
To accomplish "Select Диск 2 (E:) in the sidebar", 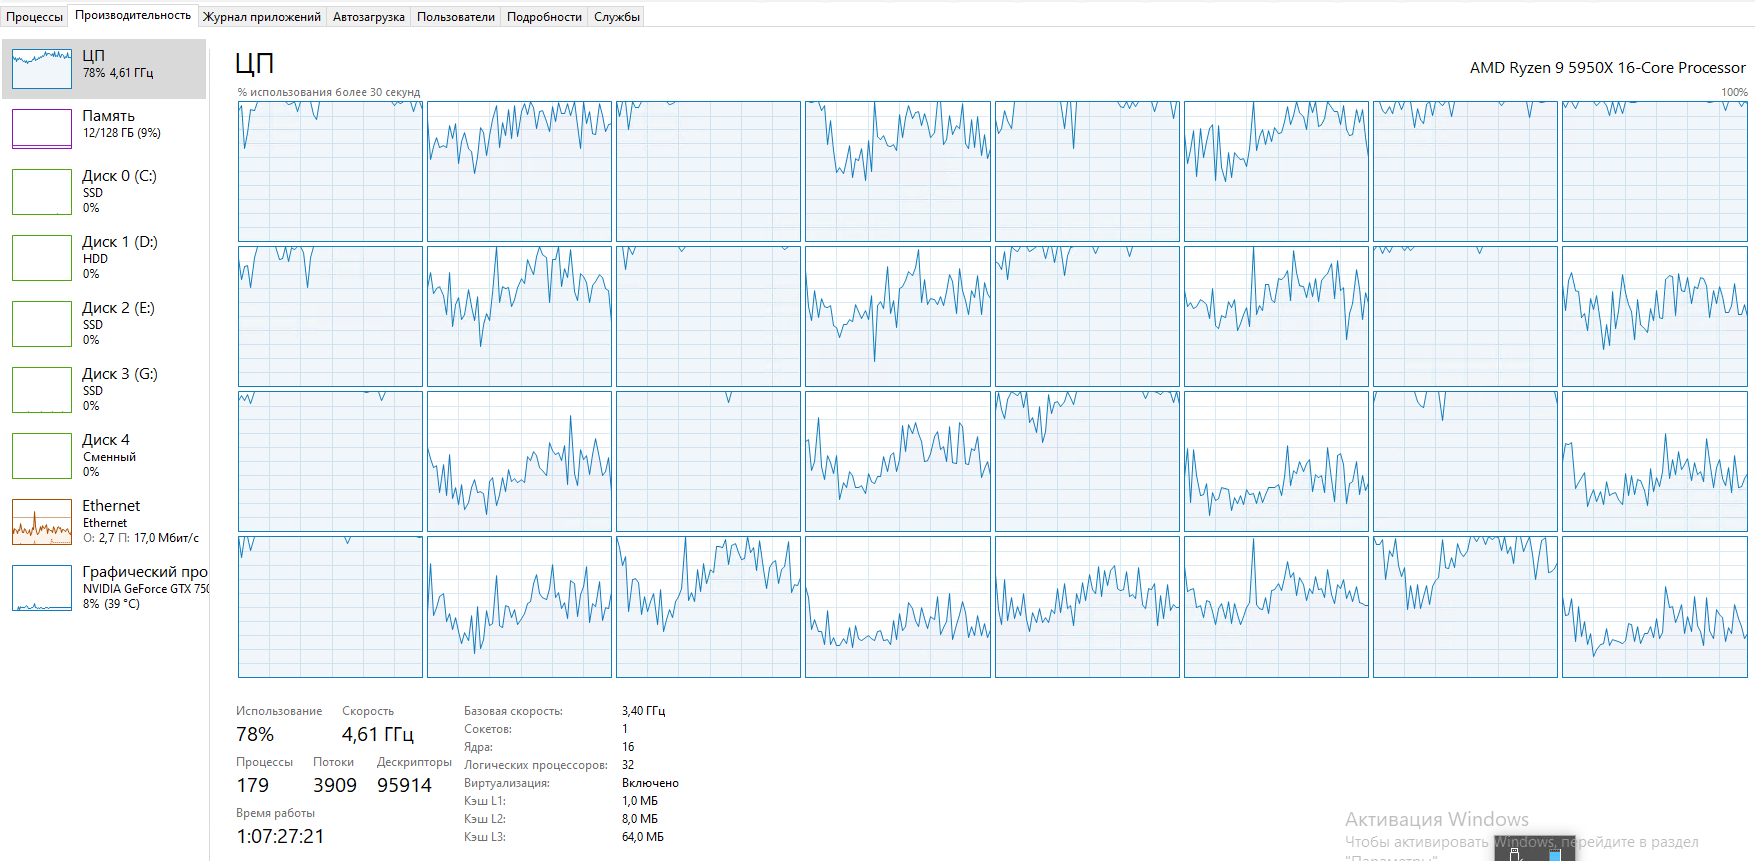I will click(x=104, y=323).
